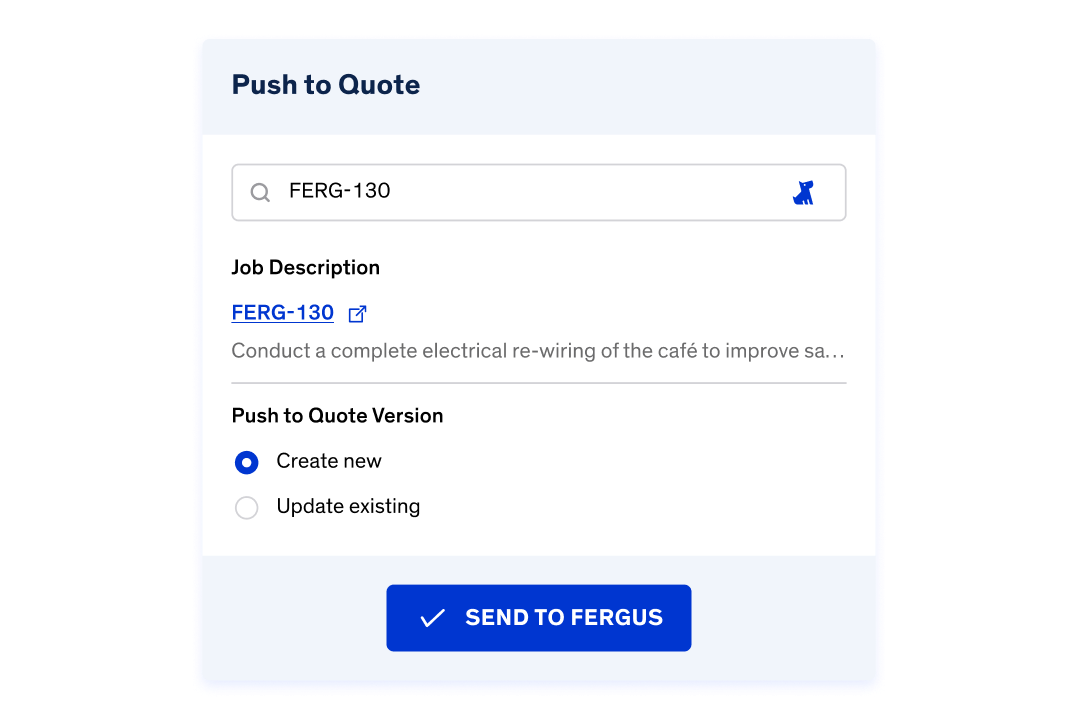This screenshot has height=728, width=1080.
Task: Click the FERG-130 text inside search box
Action: click(x=340, y=191)
